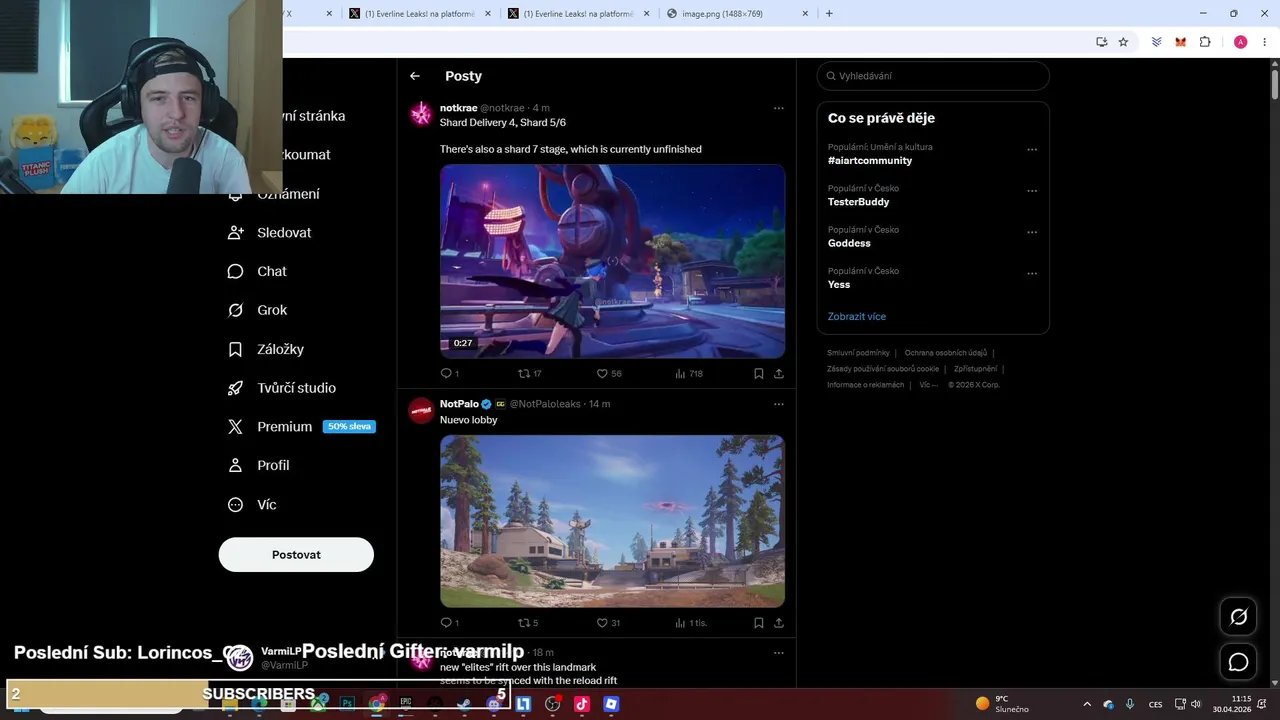Open the weather widget showing 9°C
1280x720 pixels.
tap(1003, 704)
